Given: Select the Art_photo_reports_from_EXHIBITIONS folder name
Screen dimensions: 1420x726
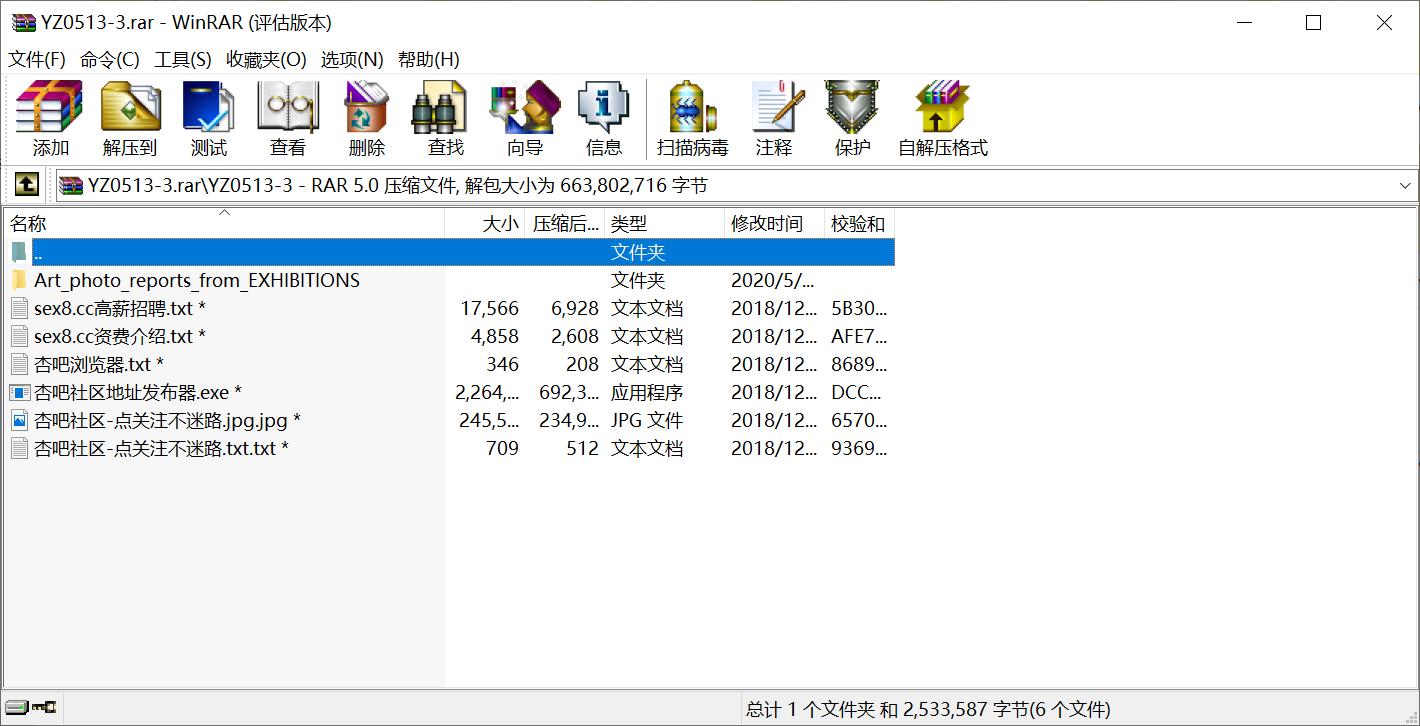Looking at the screenshot, I should 197,280.
